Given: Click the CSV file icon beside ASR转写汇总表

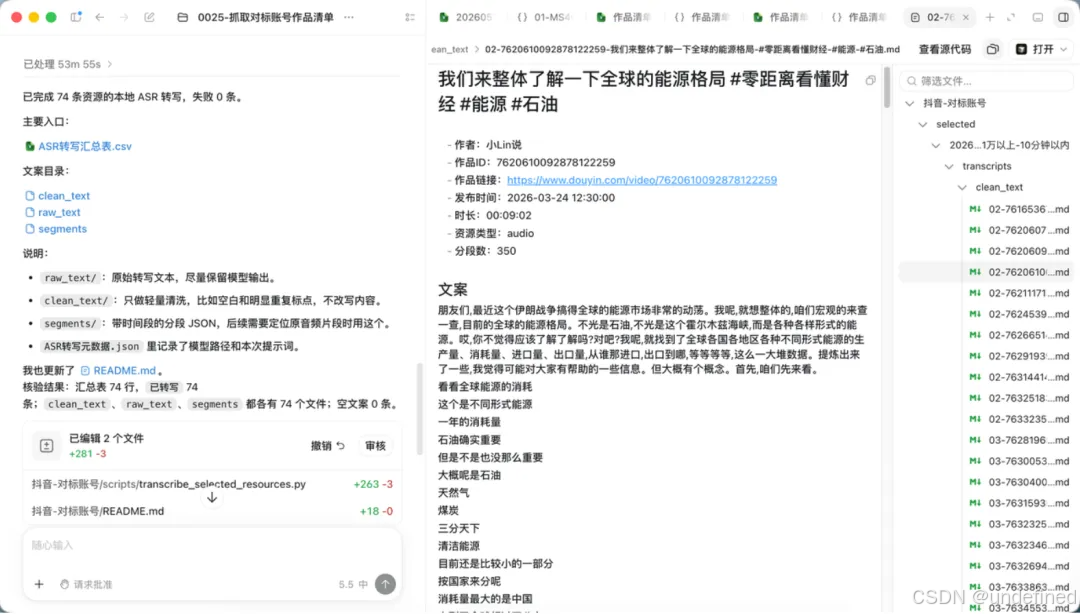Looking at the screenshot, I should click(30, 146).
